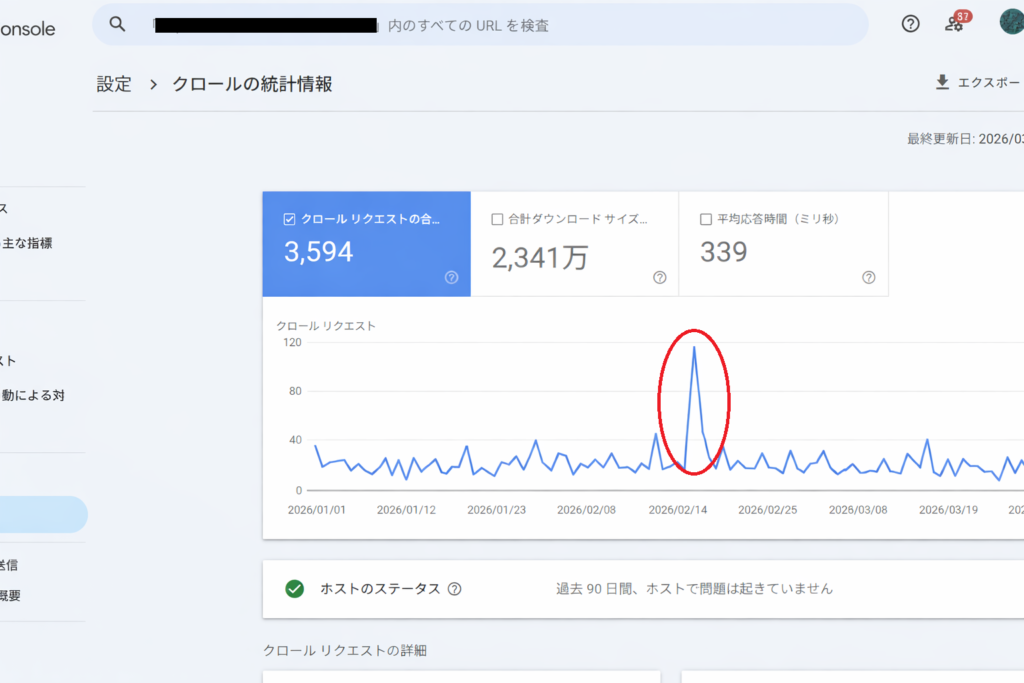Click the green host status check icon
This screenshot has height=683, width=1024.
(x=294, y=589)
